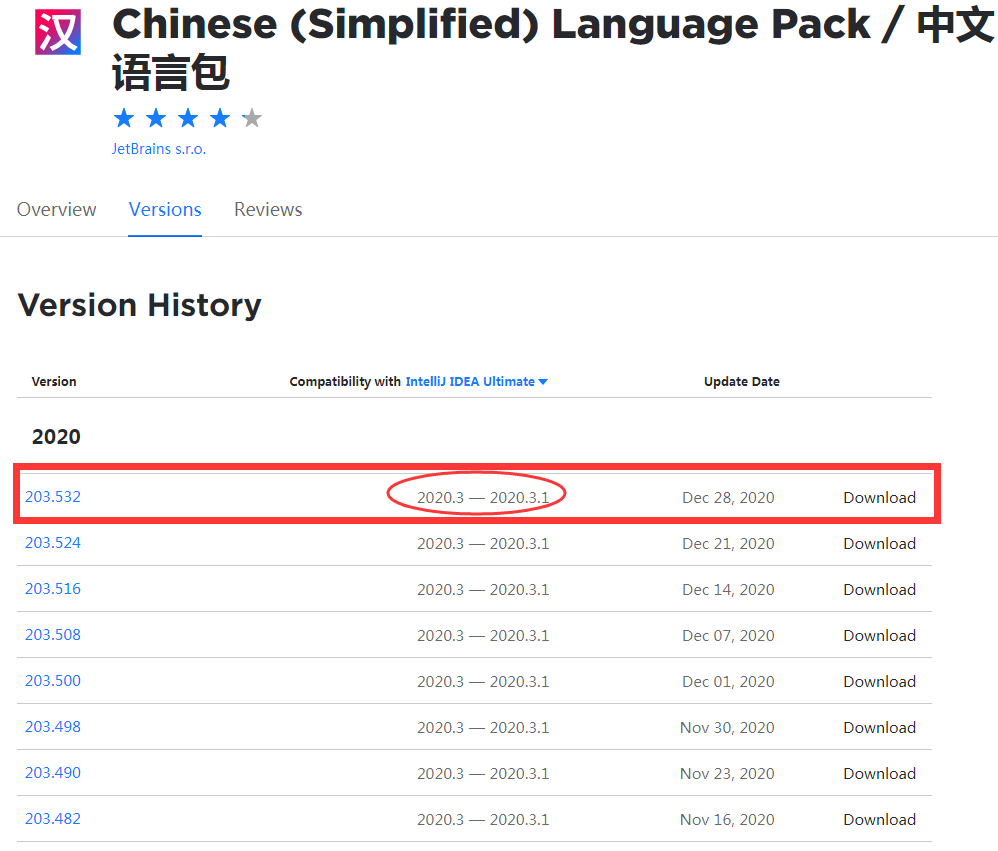Click the Nov 16, 2020 update date
Viewport: 998px width, 851px height.
[x=727, y=819]
